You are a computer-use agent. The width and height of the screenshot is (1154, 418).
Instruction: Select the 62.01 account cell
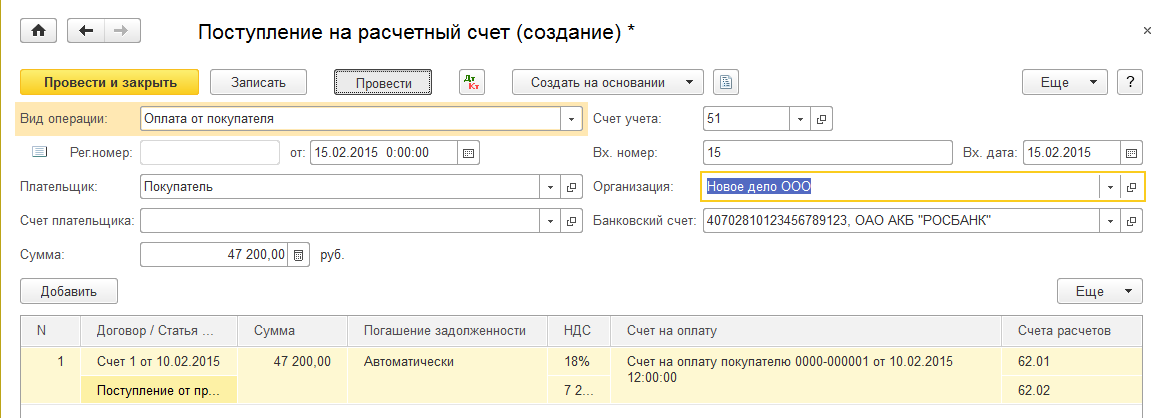[x=1072, y=361]
